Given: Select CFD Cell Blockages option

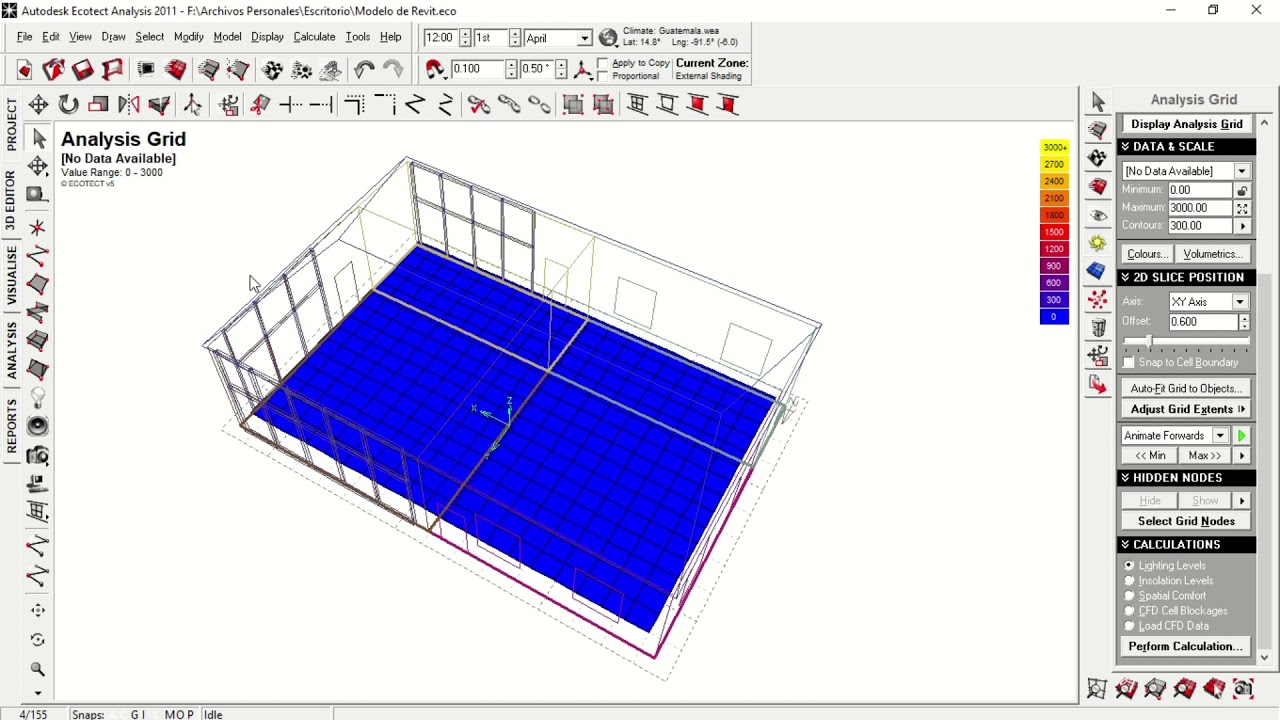Looking at the screenshot, I should [1129, 611].
